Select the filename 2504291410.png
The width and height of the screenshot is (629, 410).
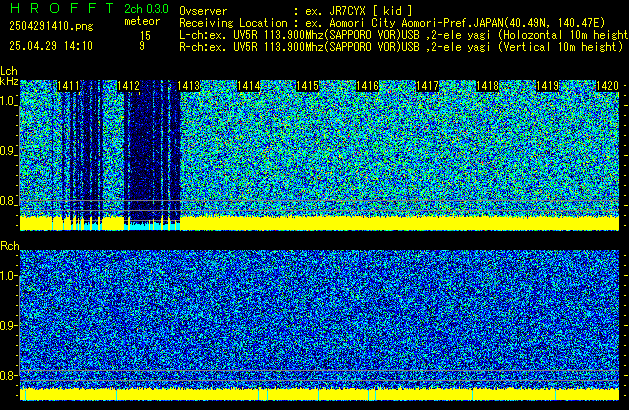pyautogui.click(x=51, y=26)
